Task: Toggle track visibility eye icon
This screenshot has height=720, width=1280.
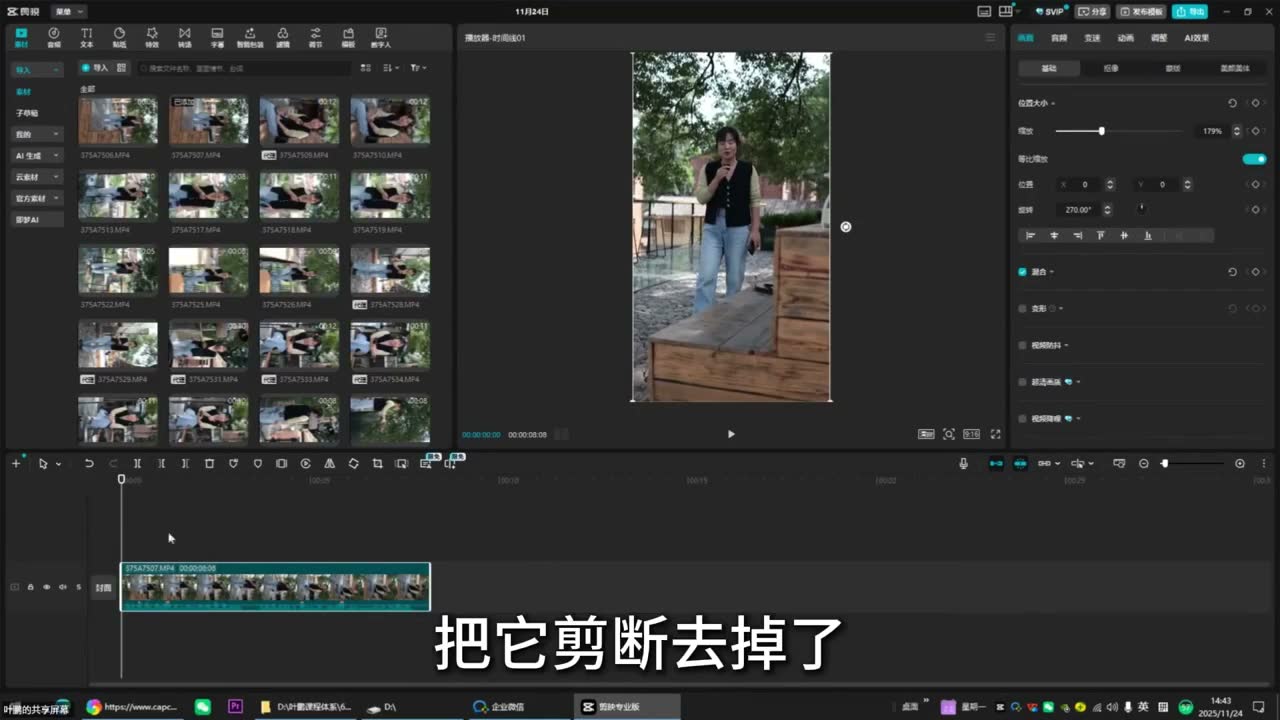Action: (46, 587)
